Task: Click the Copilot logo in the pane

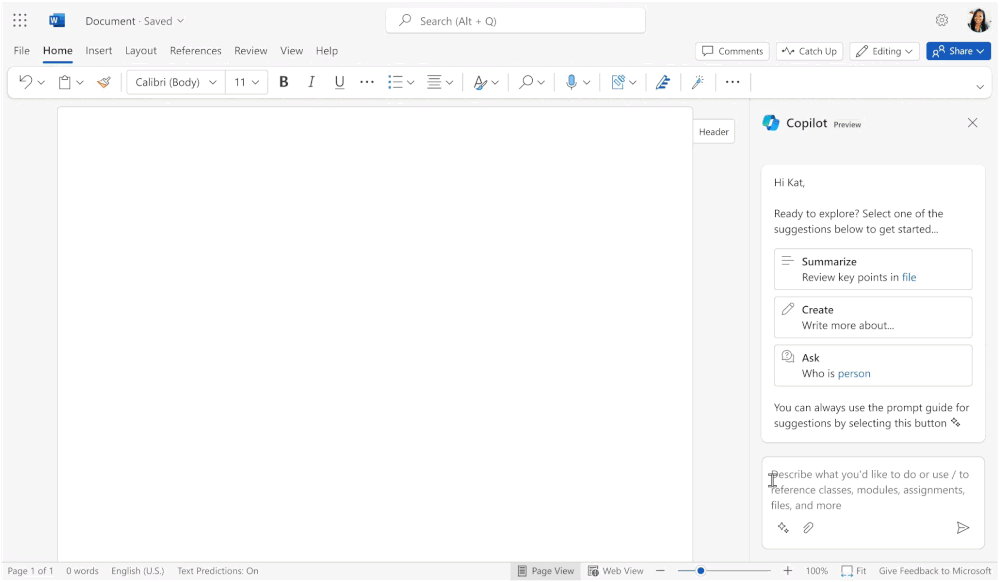Action: click(x=771, y=123)
